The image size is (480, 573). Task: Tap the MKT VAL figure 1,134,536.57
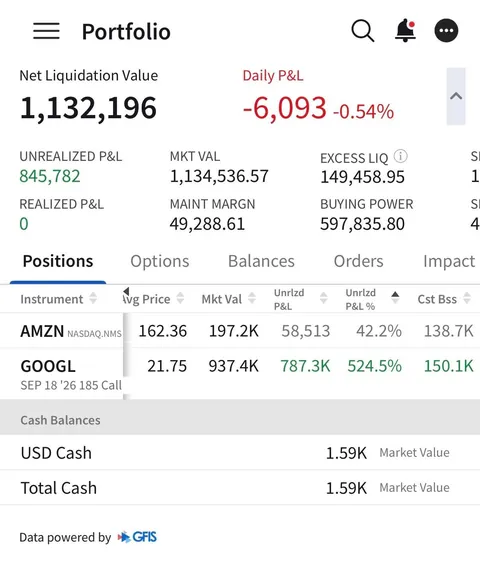tap(219, 176)
